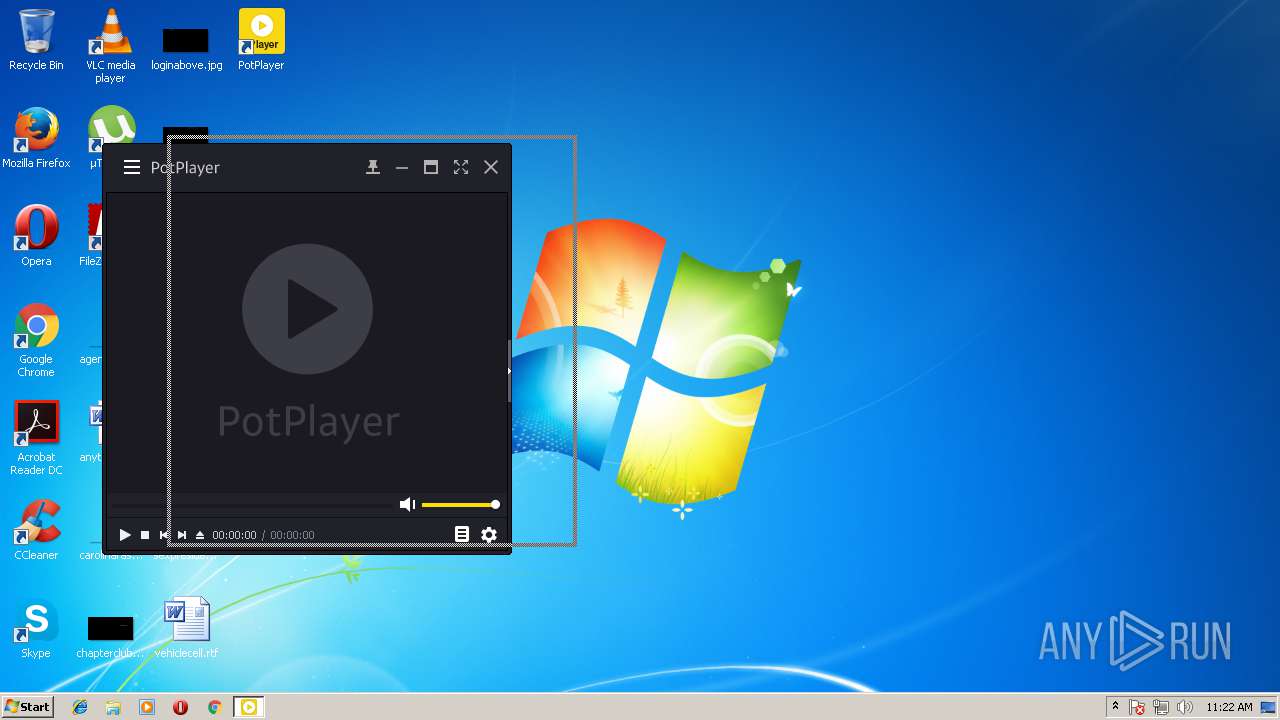Click the large center play button
The height and width of the screenshot is (720, 1280).
(x=307, y=309)
